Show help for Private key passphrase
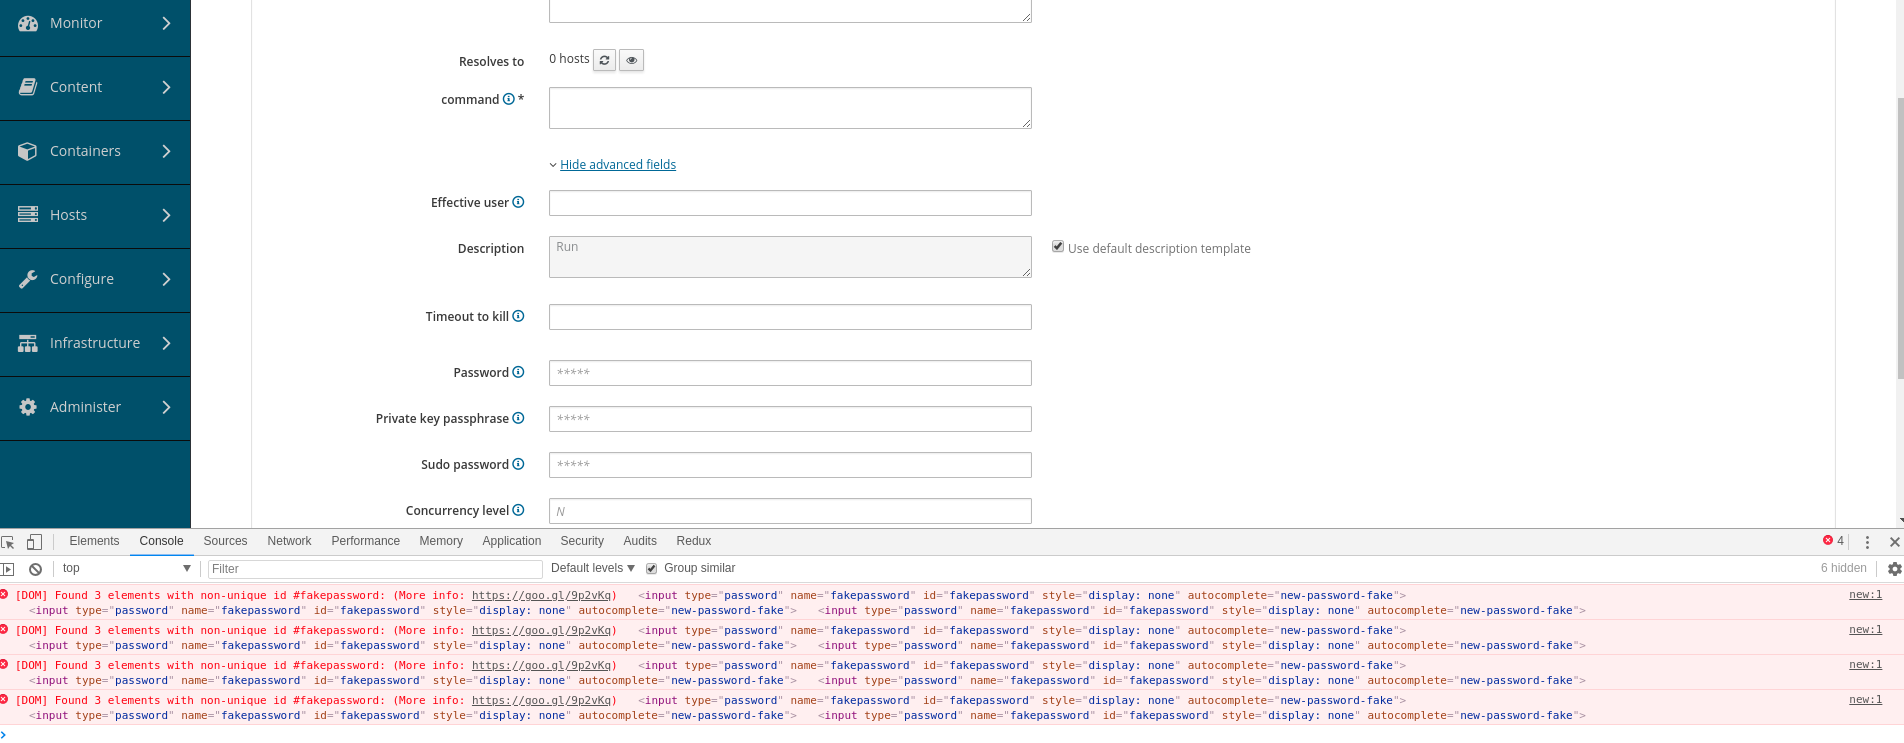Screen dimensions: 1904x743 coord(518,418)
